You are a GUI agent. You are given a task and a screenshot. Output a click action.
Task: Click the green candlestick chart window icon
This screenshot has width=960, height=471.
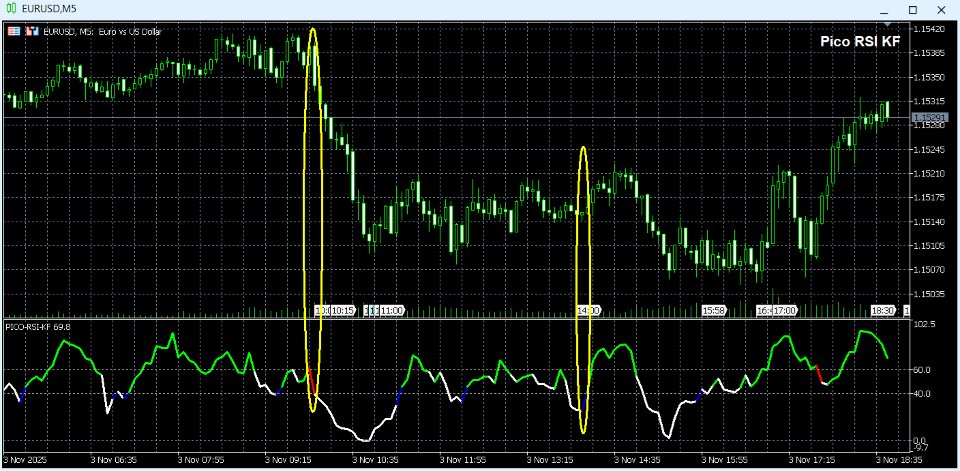pos(10,9)
